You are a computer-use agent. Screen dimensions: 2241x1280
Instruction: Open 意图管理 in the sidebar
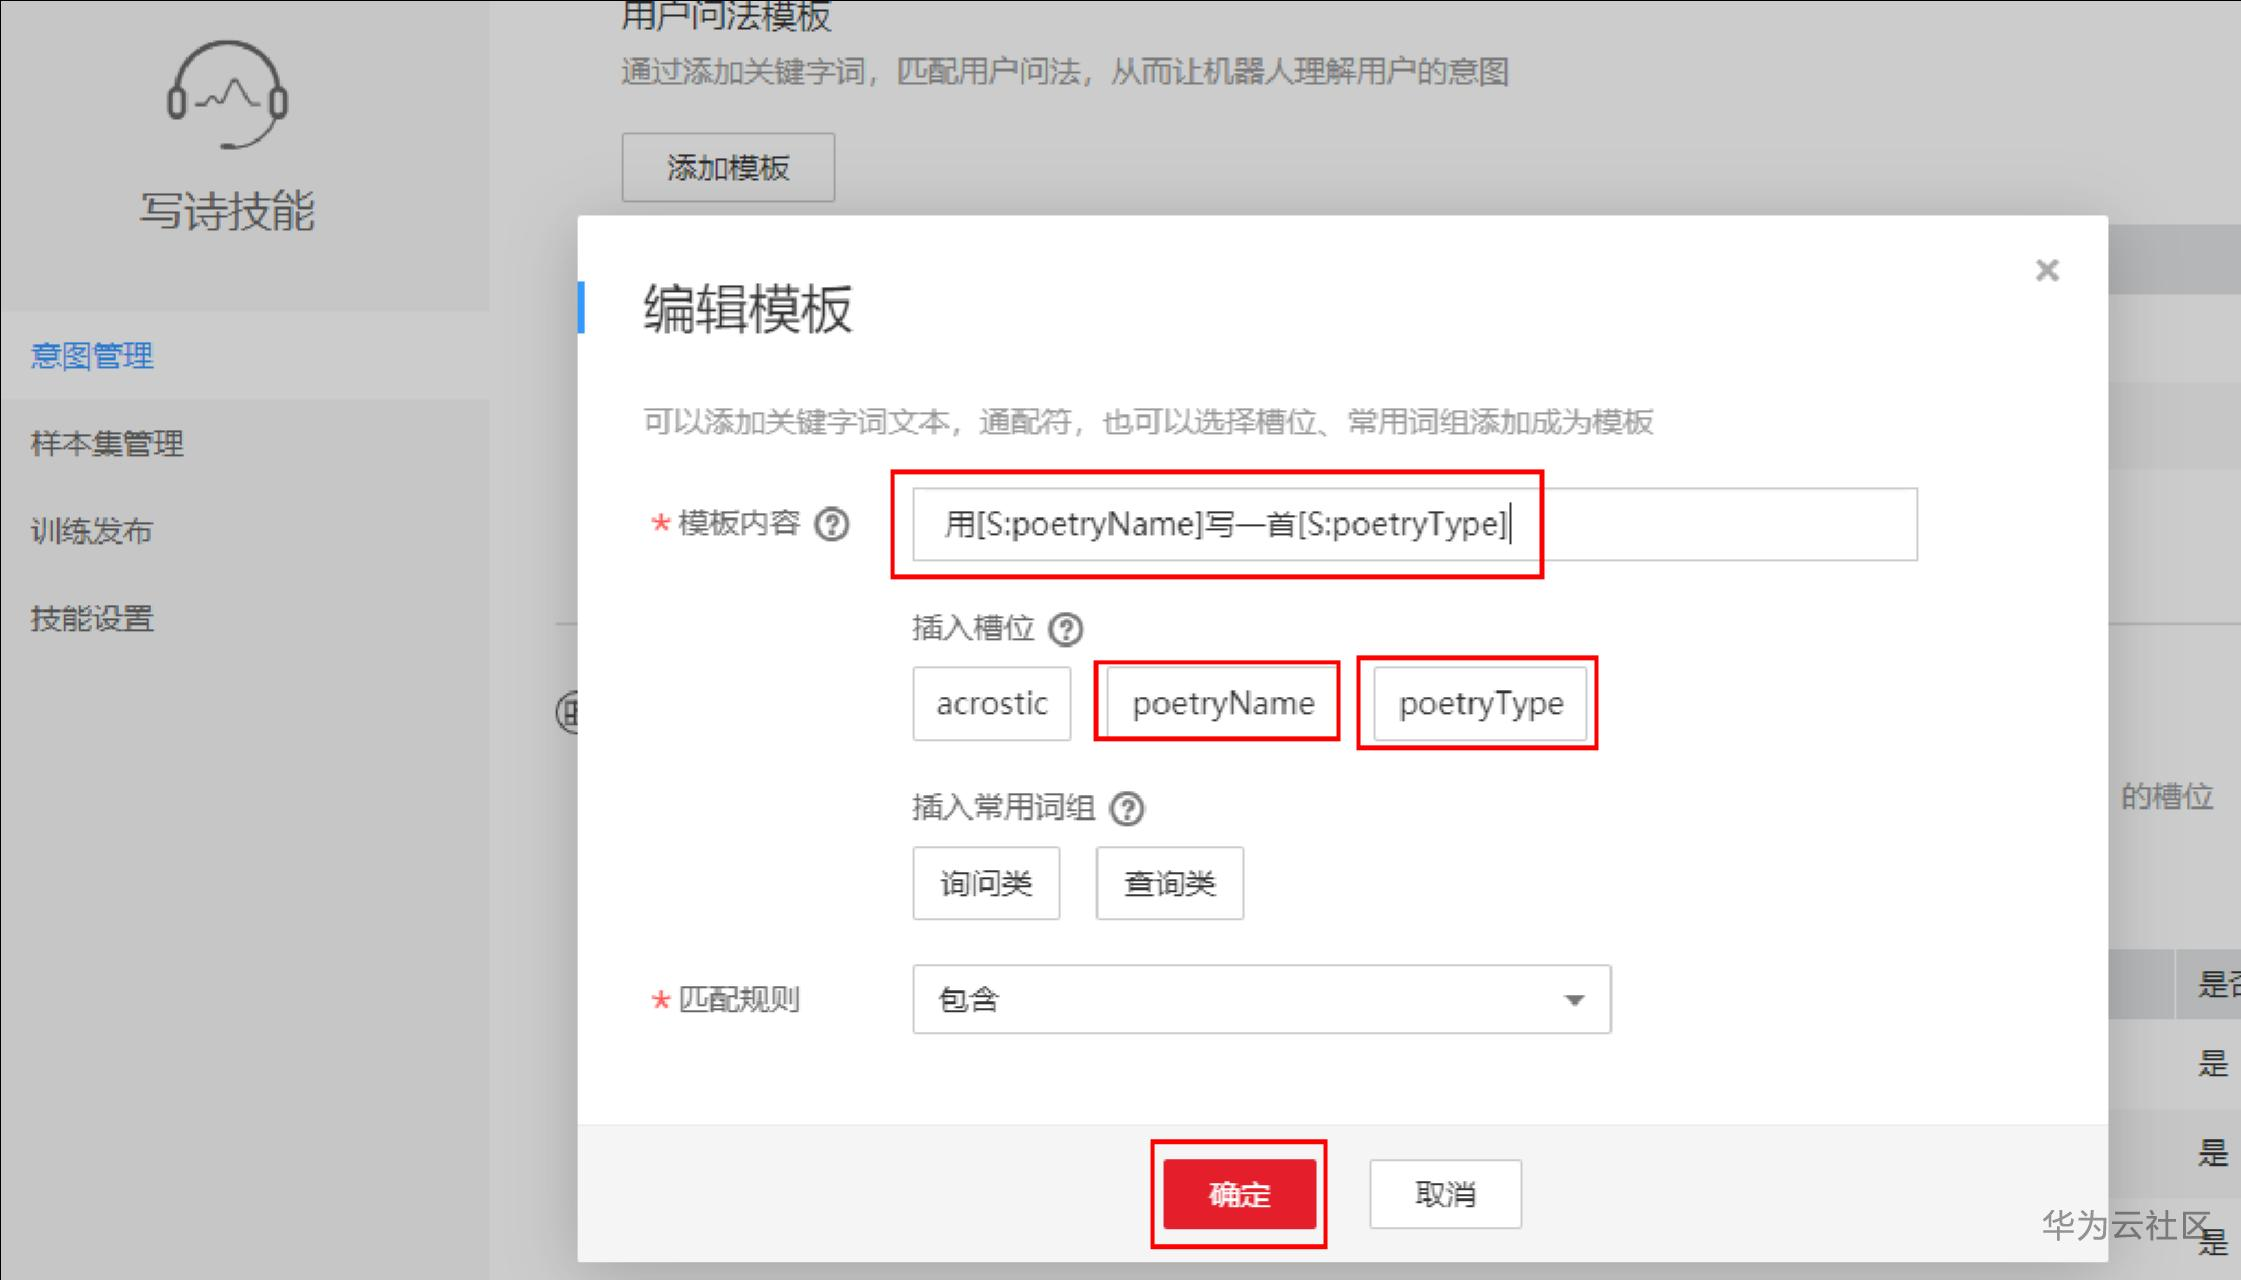point(92,356)
